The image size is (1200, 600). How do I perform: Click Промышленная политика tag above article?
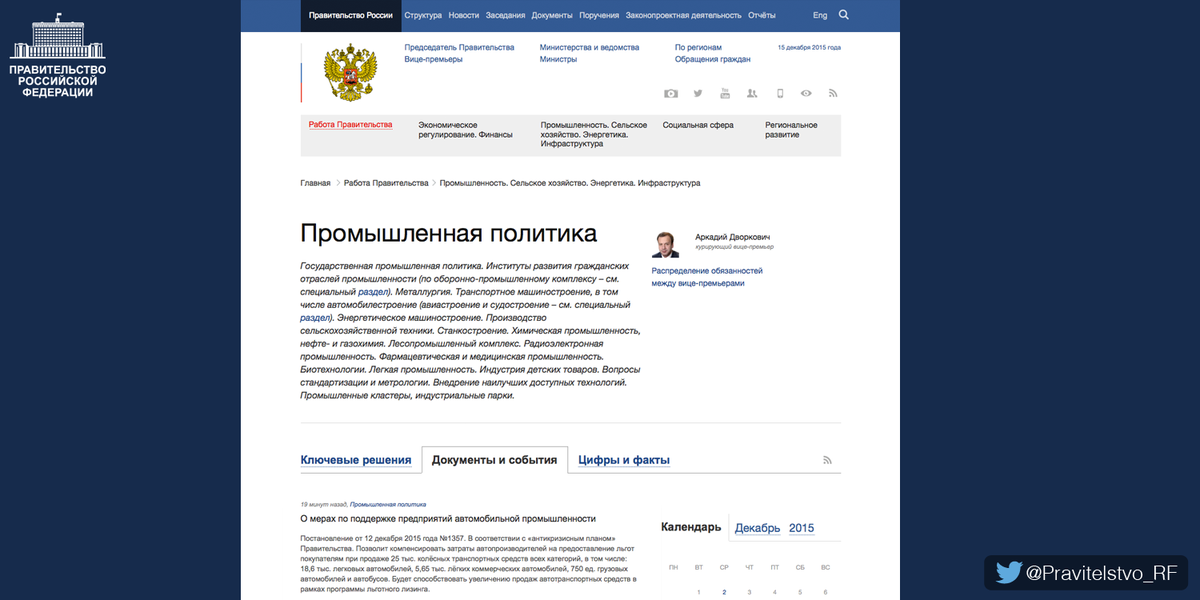point(388,505)
